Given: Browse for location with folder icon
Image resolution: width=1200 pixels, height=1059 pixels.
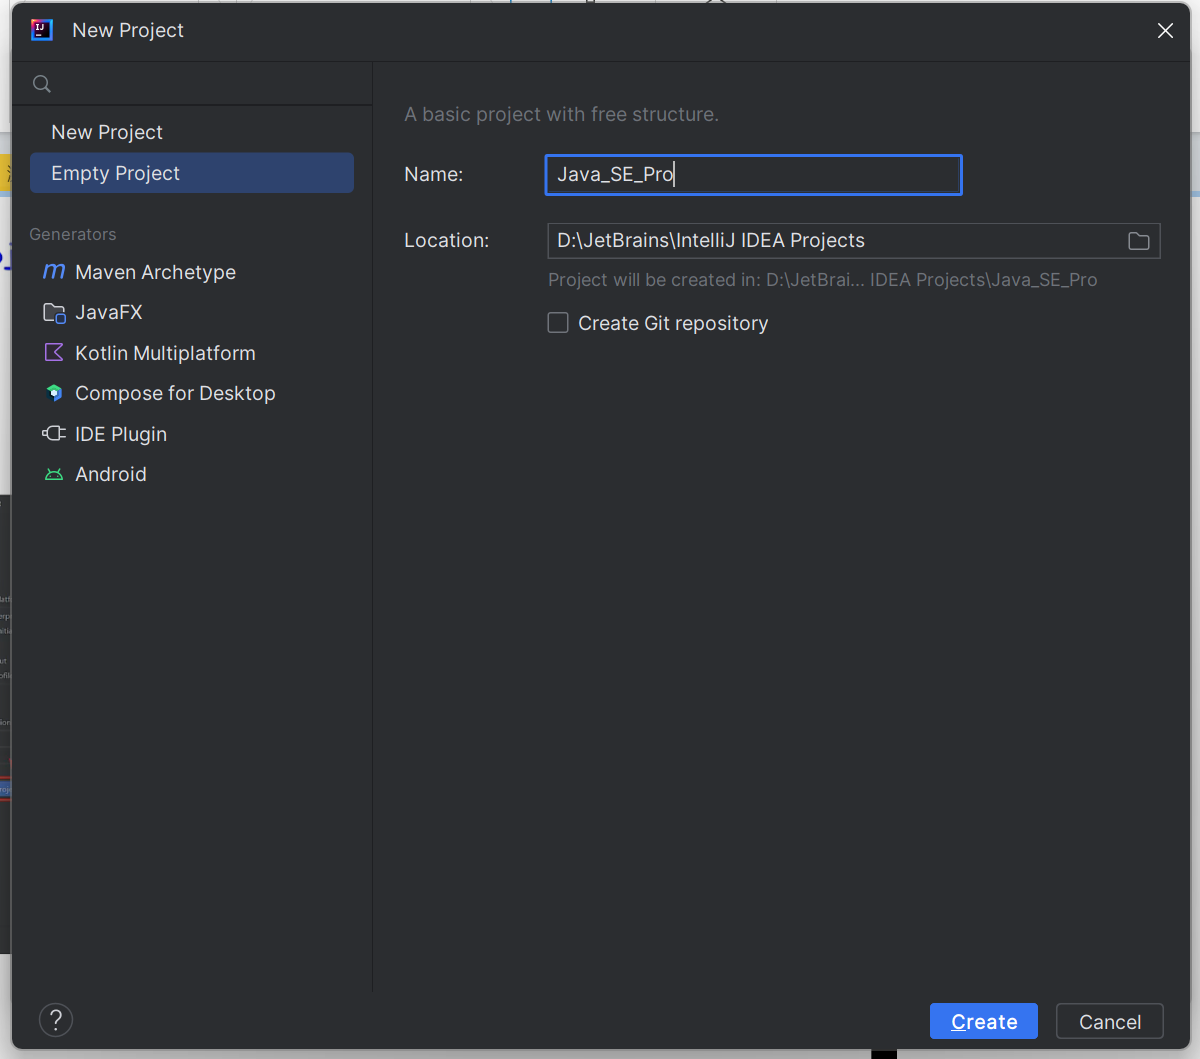Looking at the screenshot, I should pyautogui.click(x=1138, y=241).
